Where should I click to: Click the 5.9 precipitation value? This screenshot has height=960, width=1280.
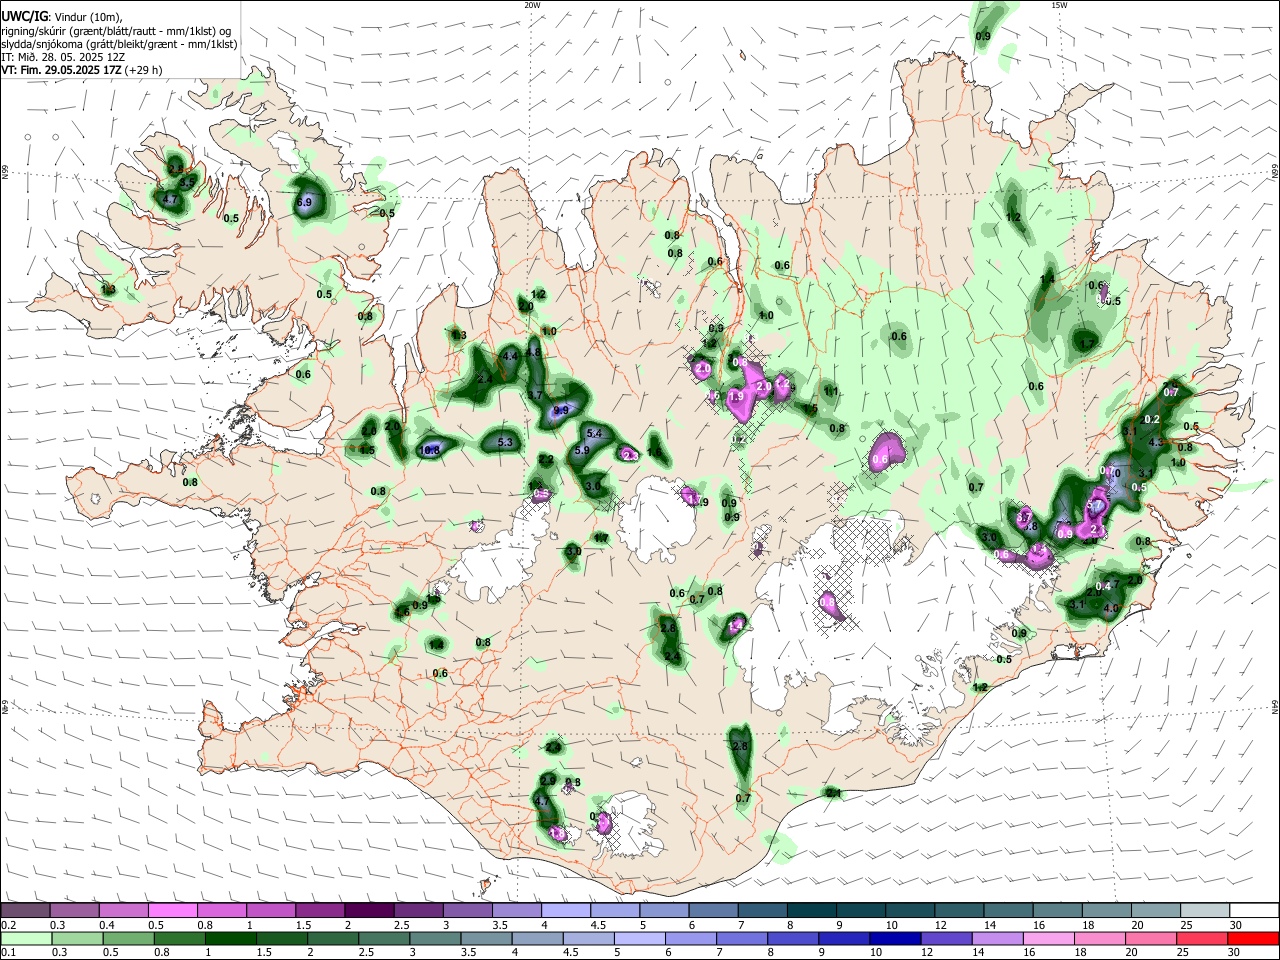(583, 451)
